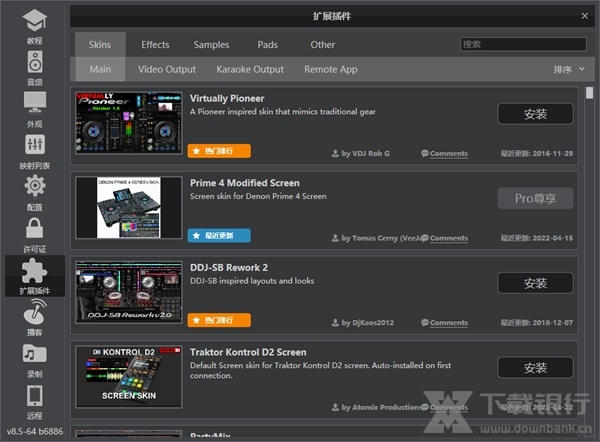
Task: Switch to the Pads tab
Action: click(267, 45)
